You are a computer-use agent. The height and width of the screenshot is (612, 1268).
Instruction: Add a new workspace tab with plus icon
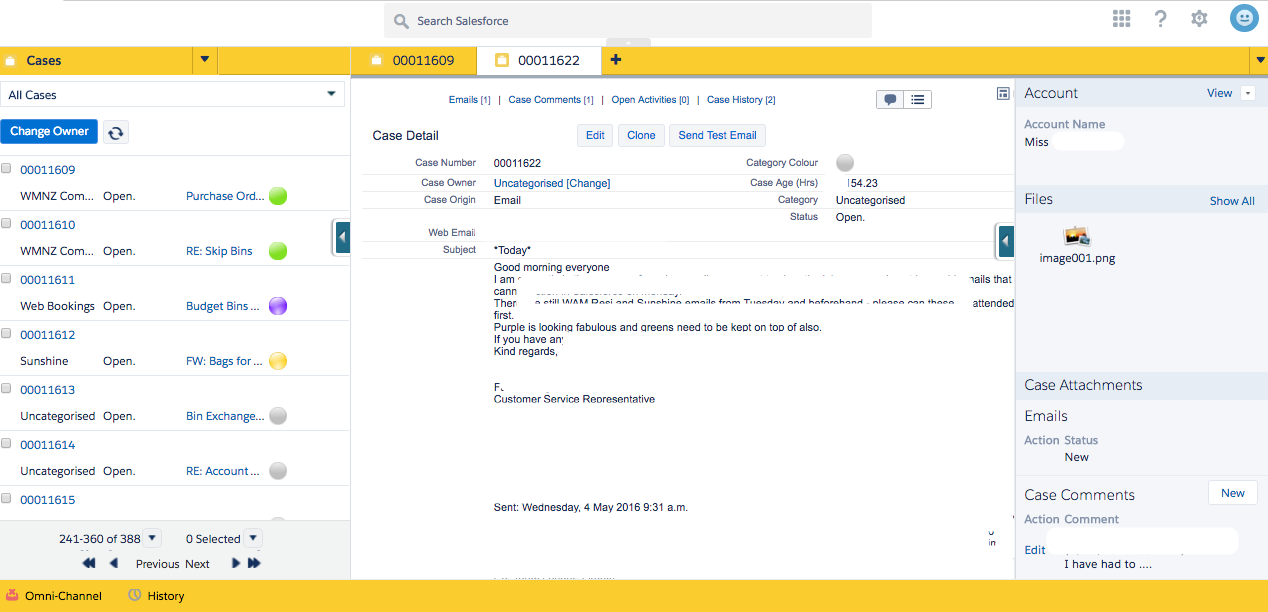615,60
